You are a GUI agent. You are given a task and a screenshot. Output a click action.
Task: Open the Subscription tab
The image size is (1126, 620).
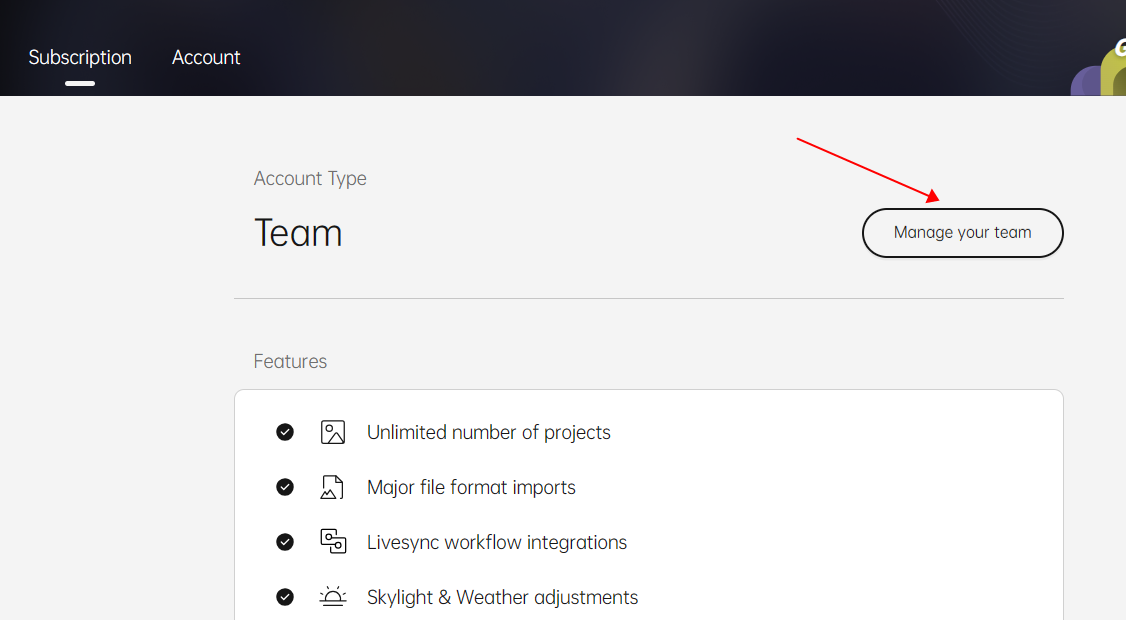(80, 58)
